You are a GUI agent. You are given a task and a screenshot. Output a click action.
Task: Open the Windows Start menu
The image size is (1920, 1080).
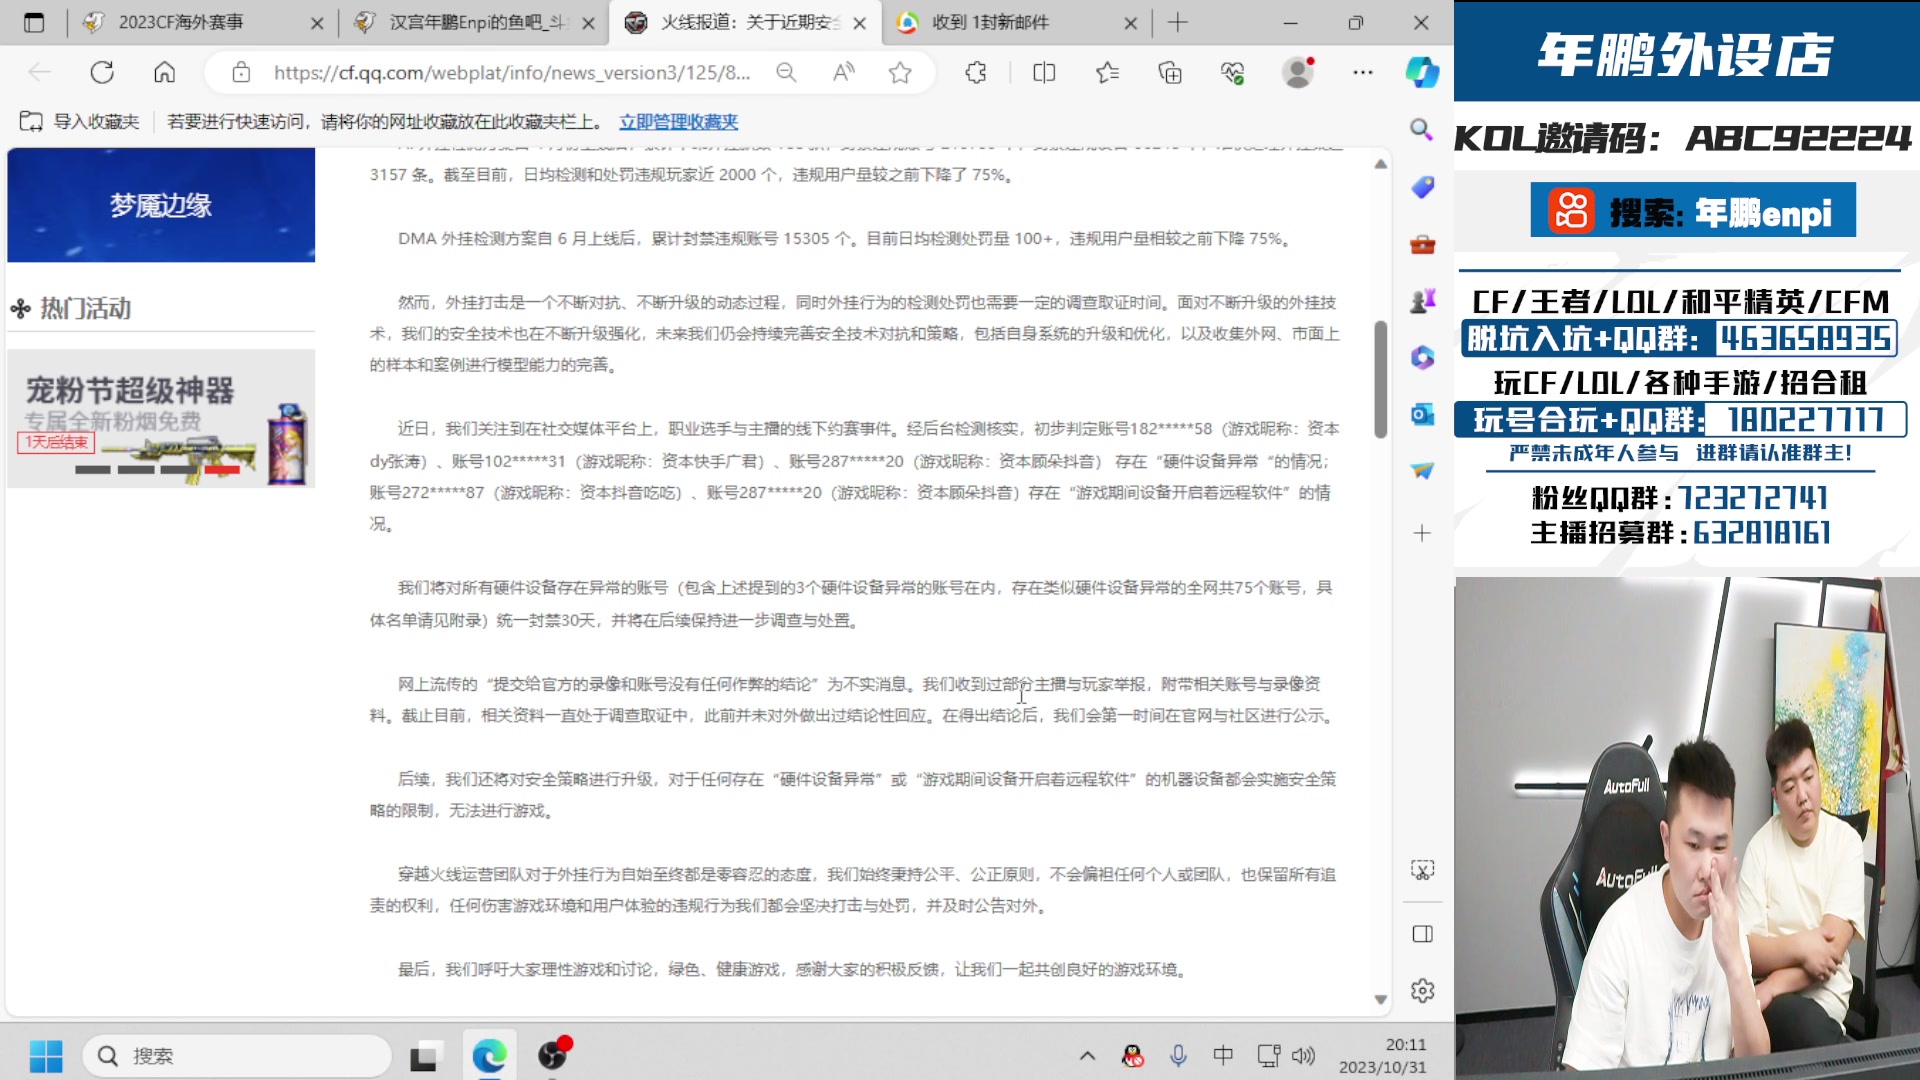[x=46, y=1056]
